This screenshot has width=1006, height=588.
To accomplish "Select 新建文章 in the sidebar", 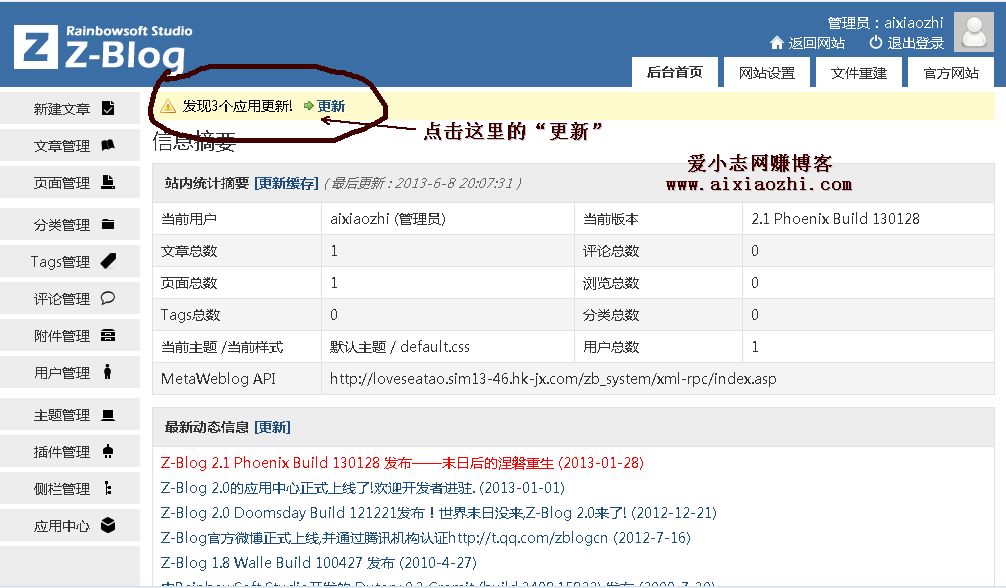I will (70, 108).
